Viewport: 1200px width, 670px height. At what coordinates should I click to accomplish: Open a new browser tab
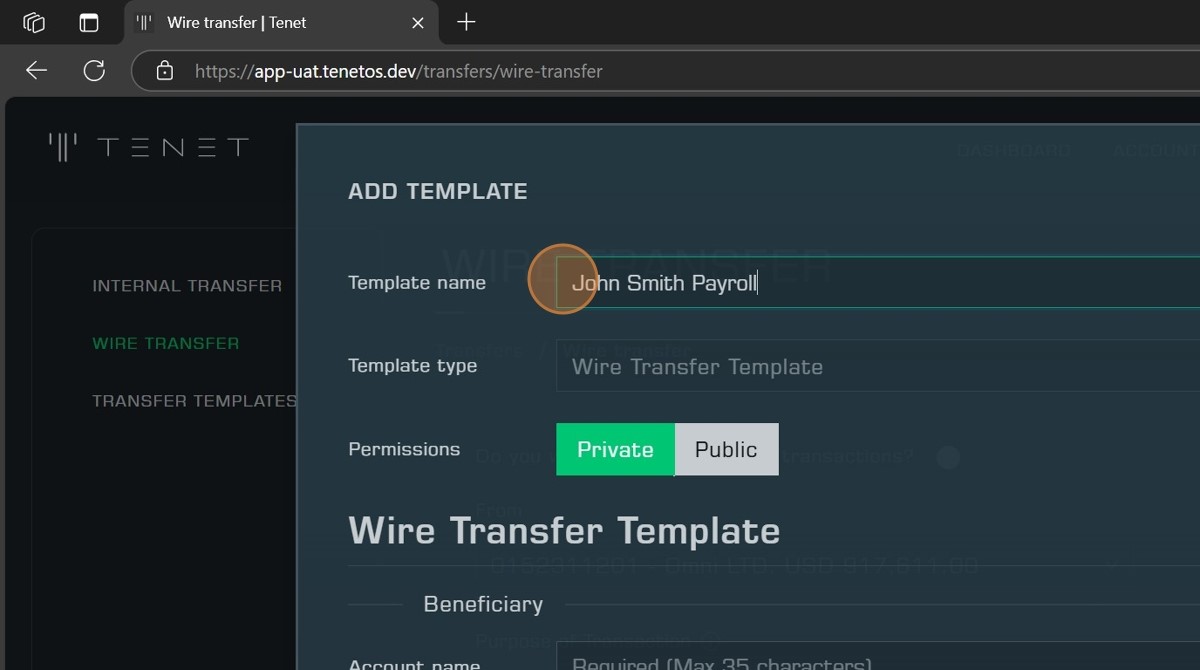[466, 22]
